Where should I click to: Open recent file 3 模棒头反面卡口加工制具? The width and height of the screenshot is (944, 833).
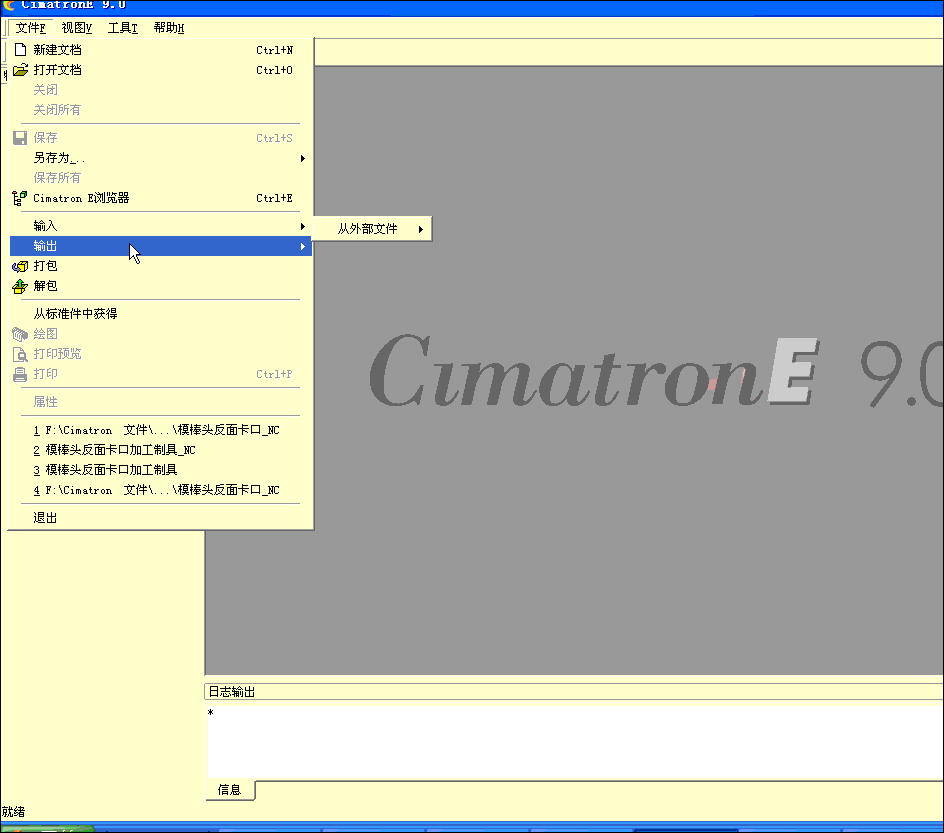(161, 470)
